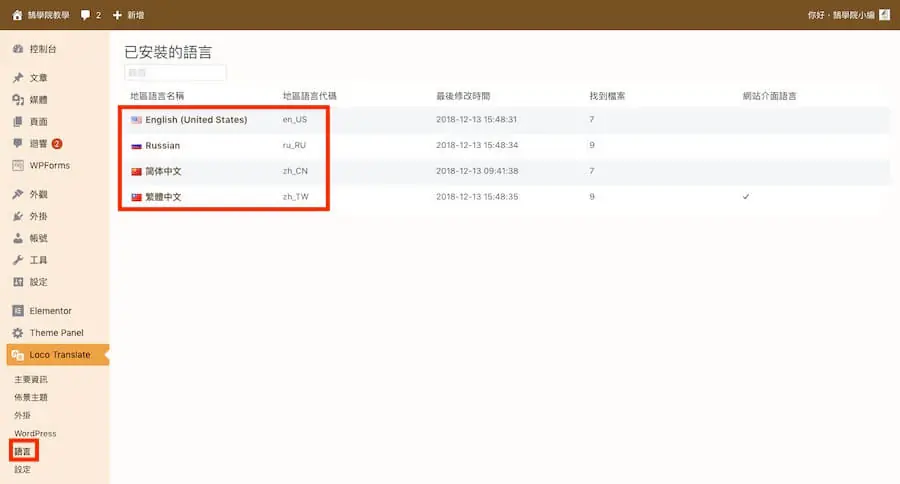
Task: Sort by the 地區語言代碼 column header
Action: click(x=309, y=96)
